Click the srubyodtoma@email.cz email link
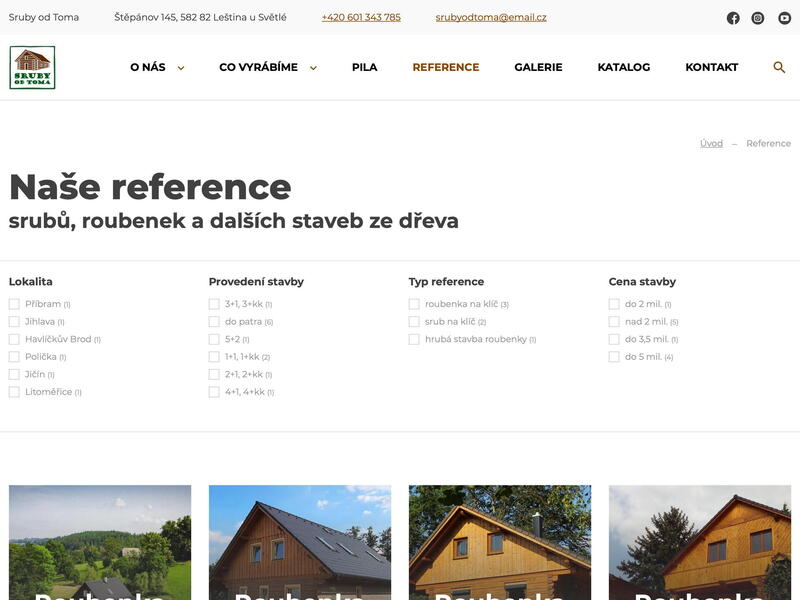Image resolution: width=800 pixels, height=600 pixels. pos(491,17)
